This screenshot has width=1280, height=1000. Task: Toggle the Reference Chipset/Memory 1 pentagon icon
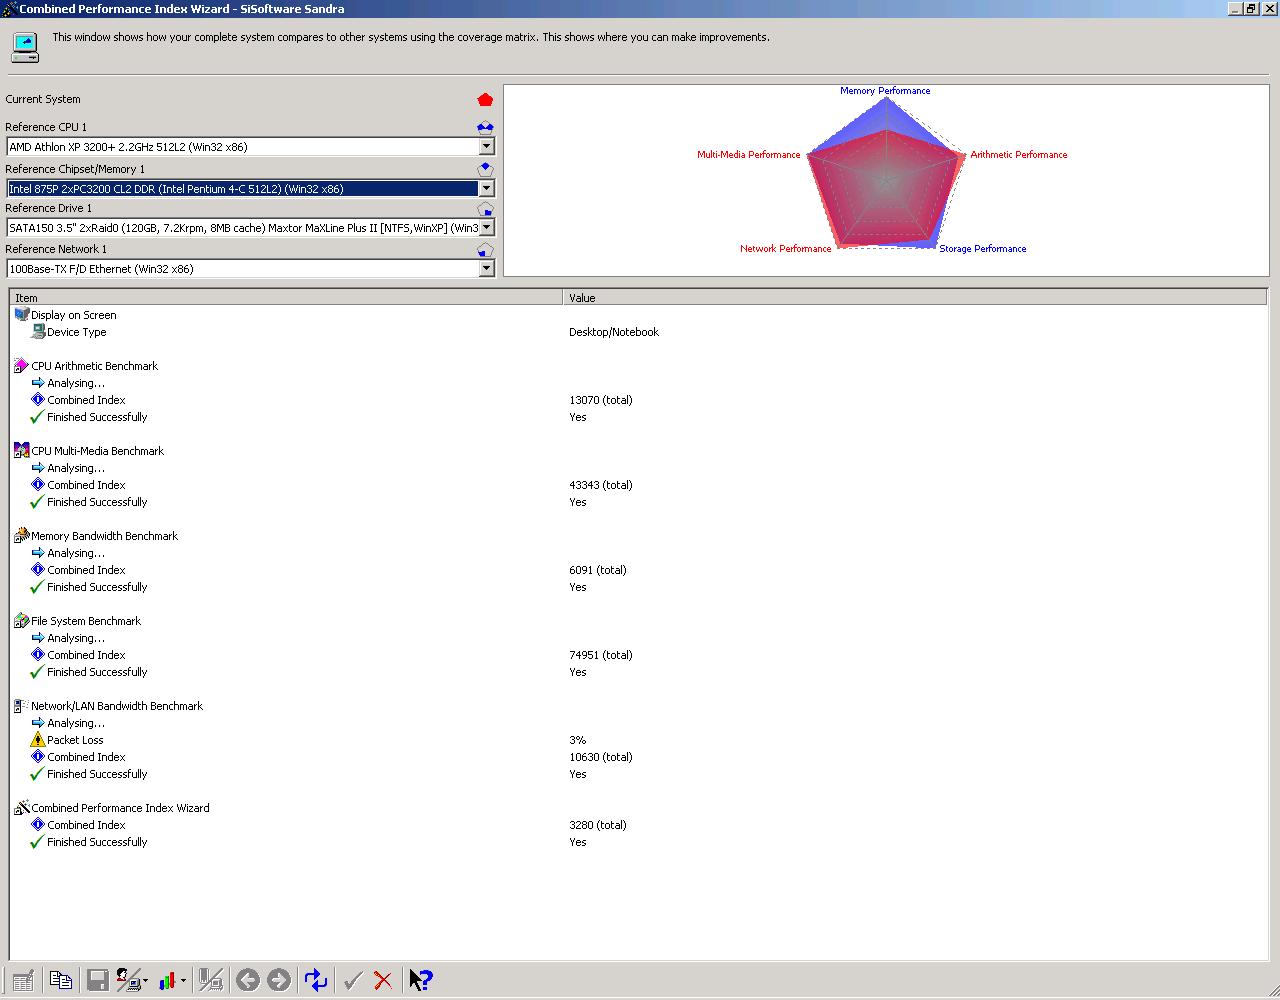pyautogui.click(x=485, y=169)
